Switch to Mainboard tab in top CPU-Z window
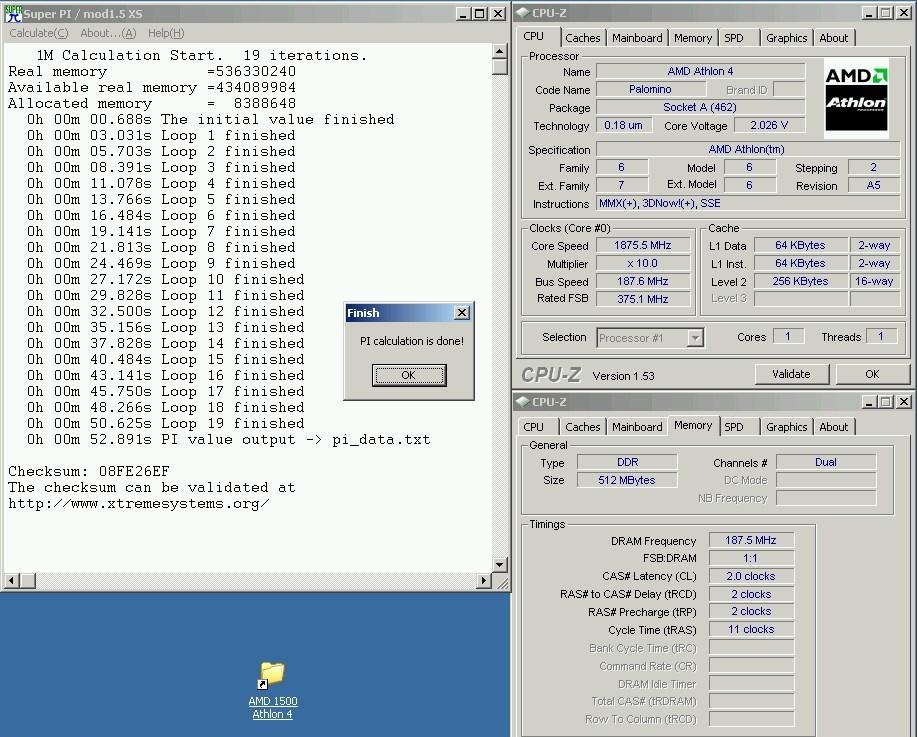917x737 pixels. click(x=637, y=38)
